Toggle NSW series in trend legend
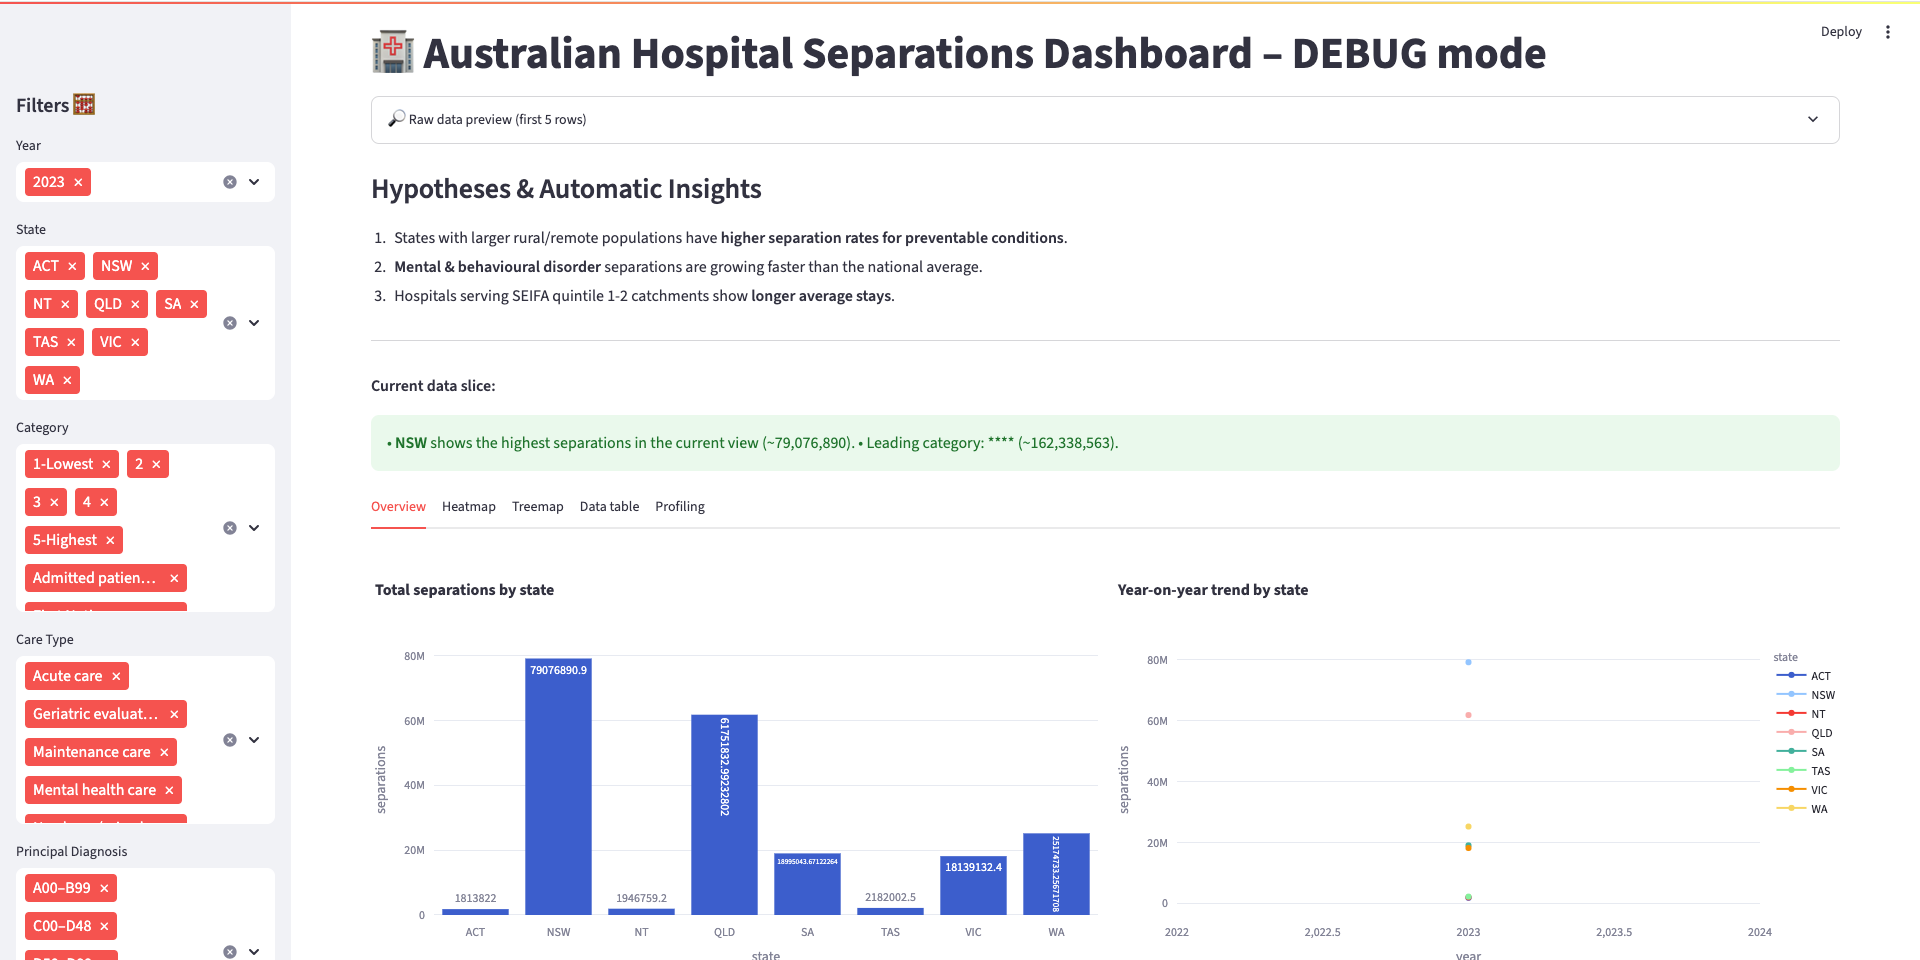 click(x=1805, y=695)
